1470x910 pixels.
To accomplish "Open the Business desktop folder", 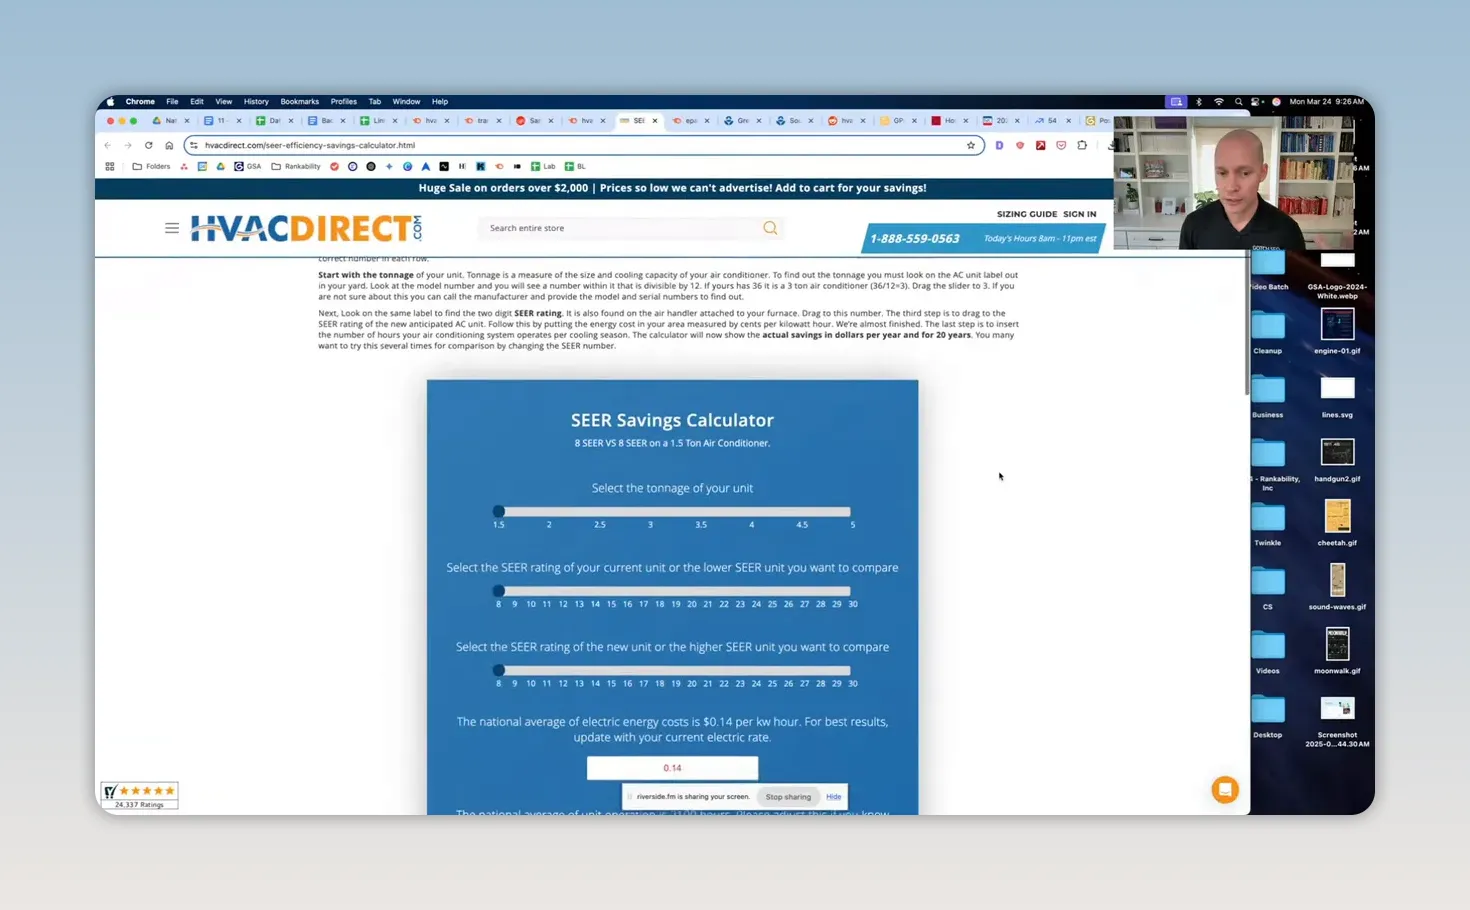I will pos(1267,392).
